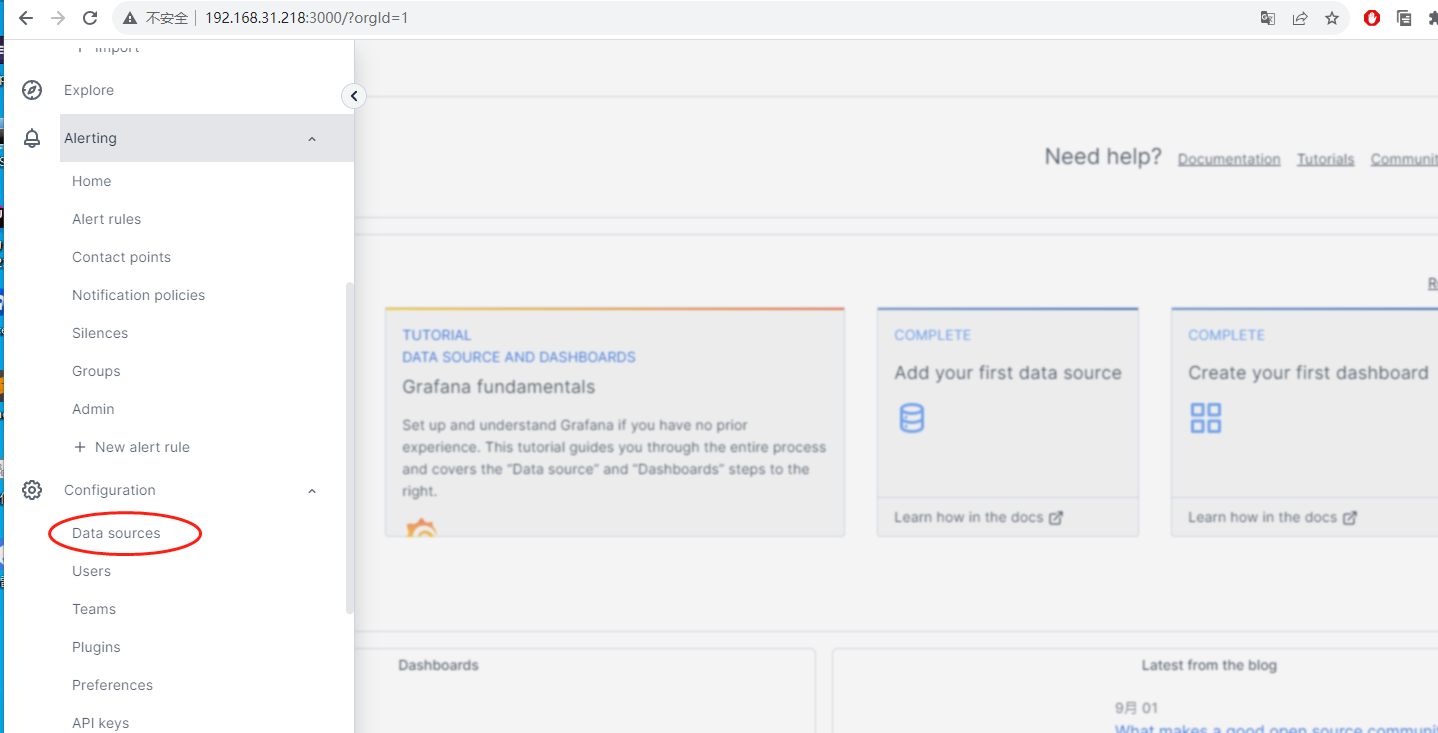Collapse the sidebar with arrow button
The image size is (1438, 733).
(x=353, y=96)
